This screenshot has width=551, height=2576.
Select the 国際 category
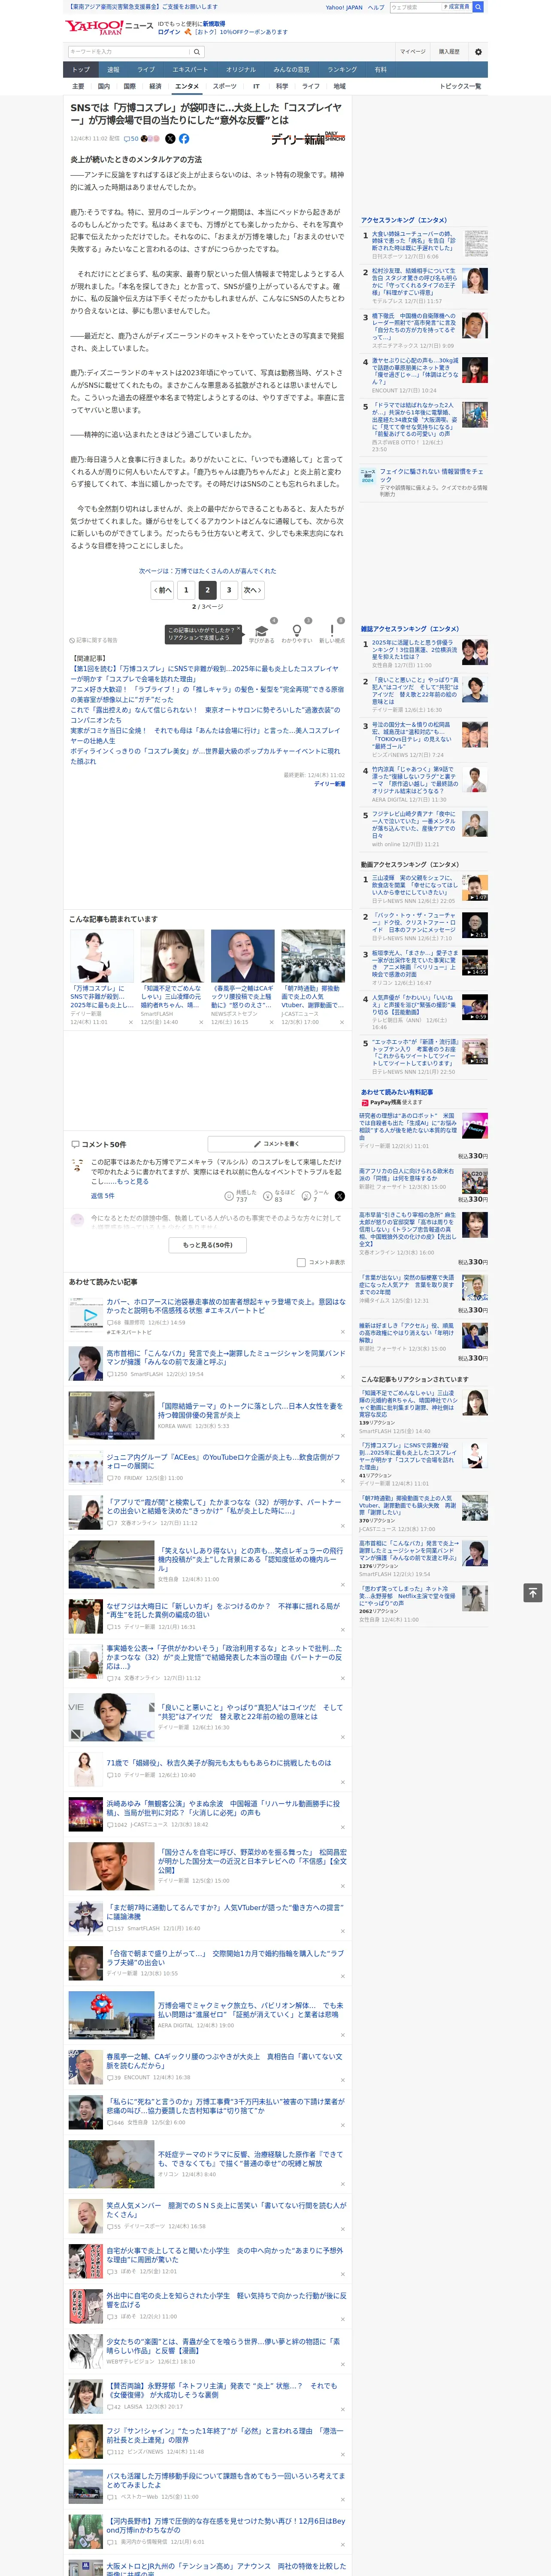point(129,86)
